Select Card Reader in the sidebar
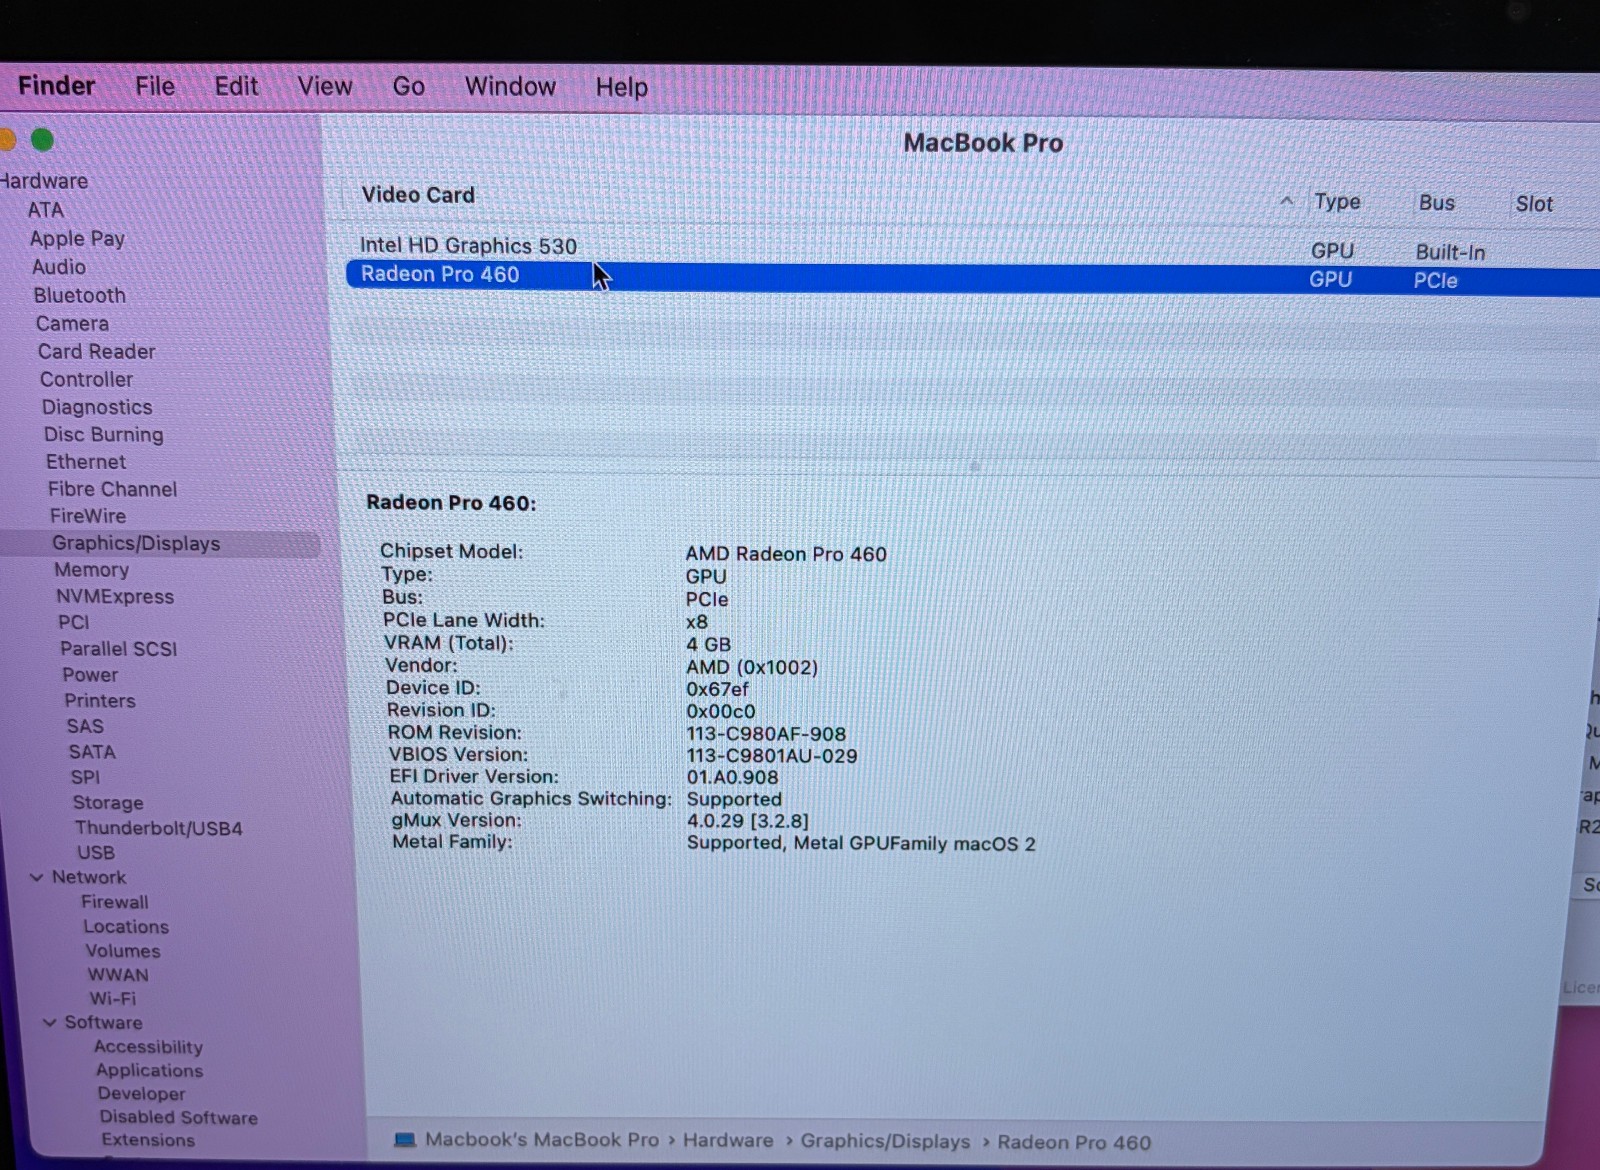1600x1170 pixels. click(97, 351)
